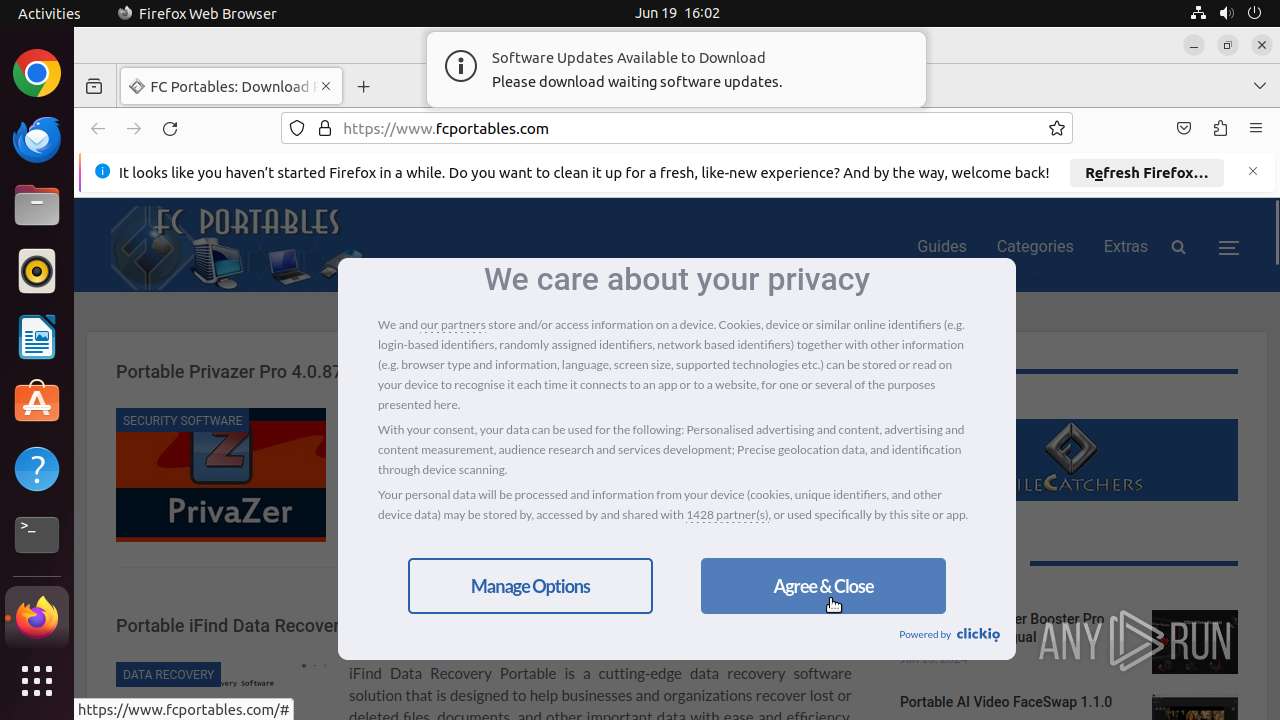Open the Categories menu item

point(1034,247)
